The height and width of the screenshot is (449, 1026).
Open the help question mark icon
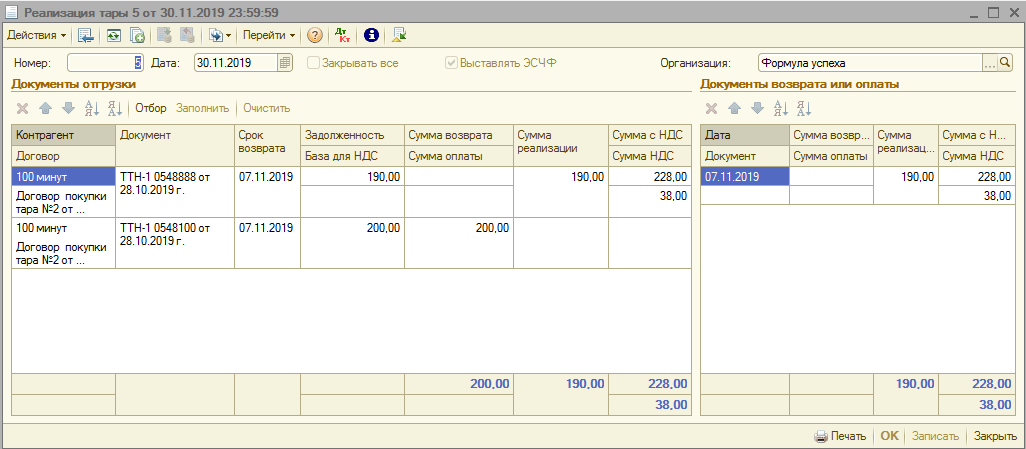[315, 35]
